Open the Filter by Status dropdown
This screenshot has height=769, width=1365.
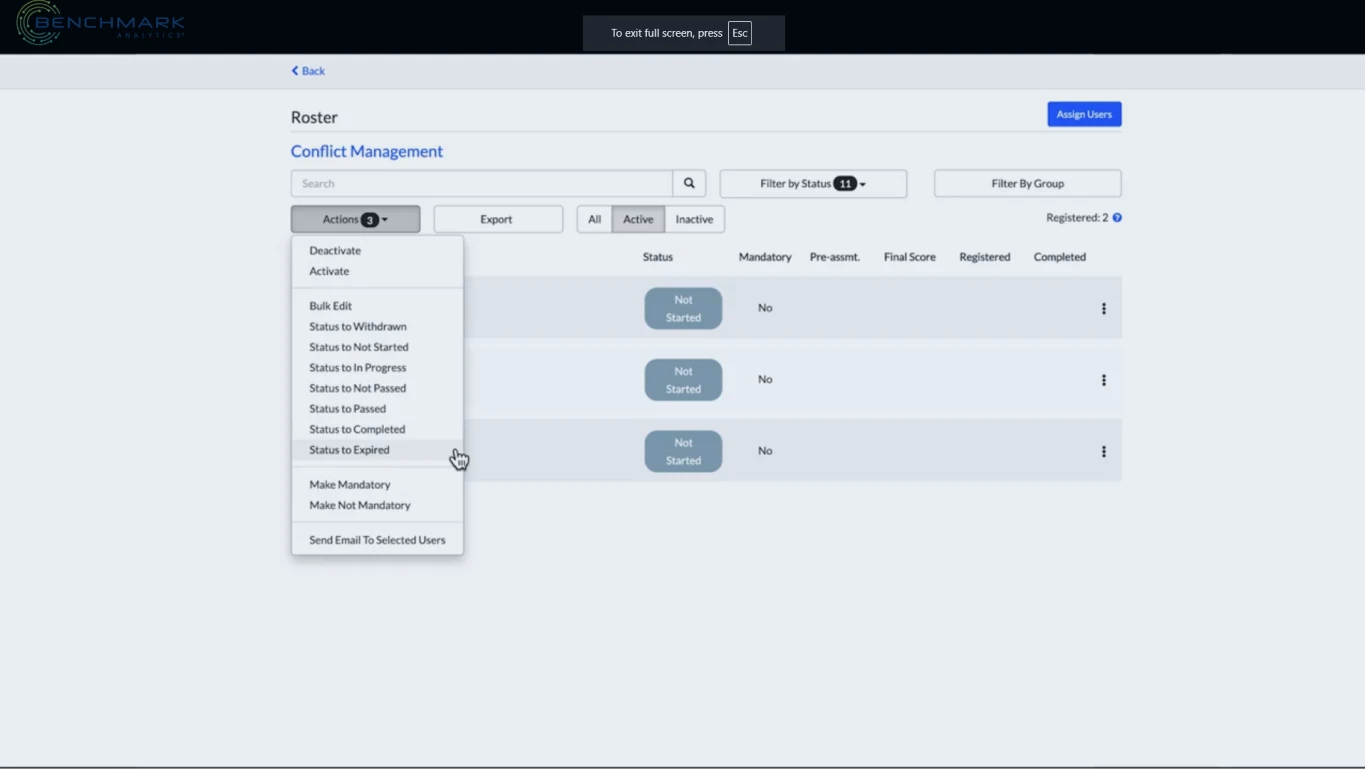point(813,183)
